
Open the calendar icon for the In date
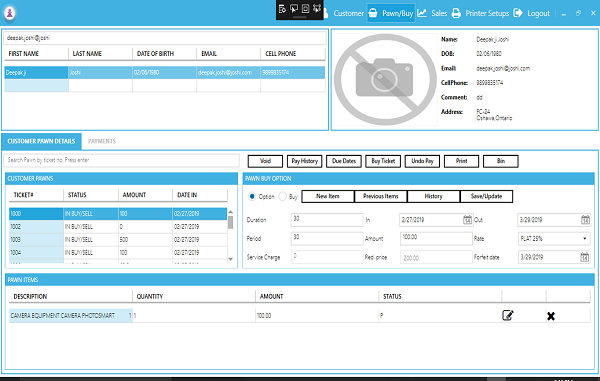(467, 220)
